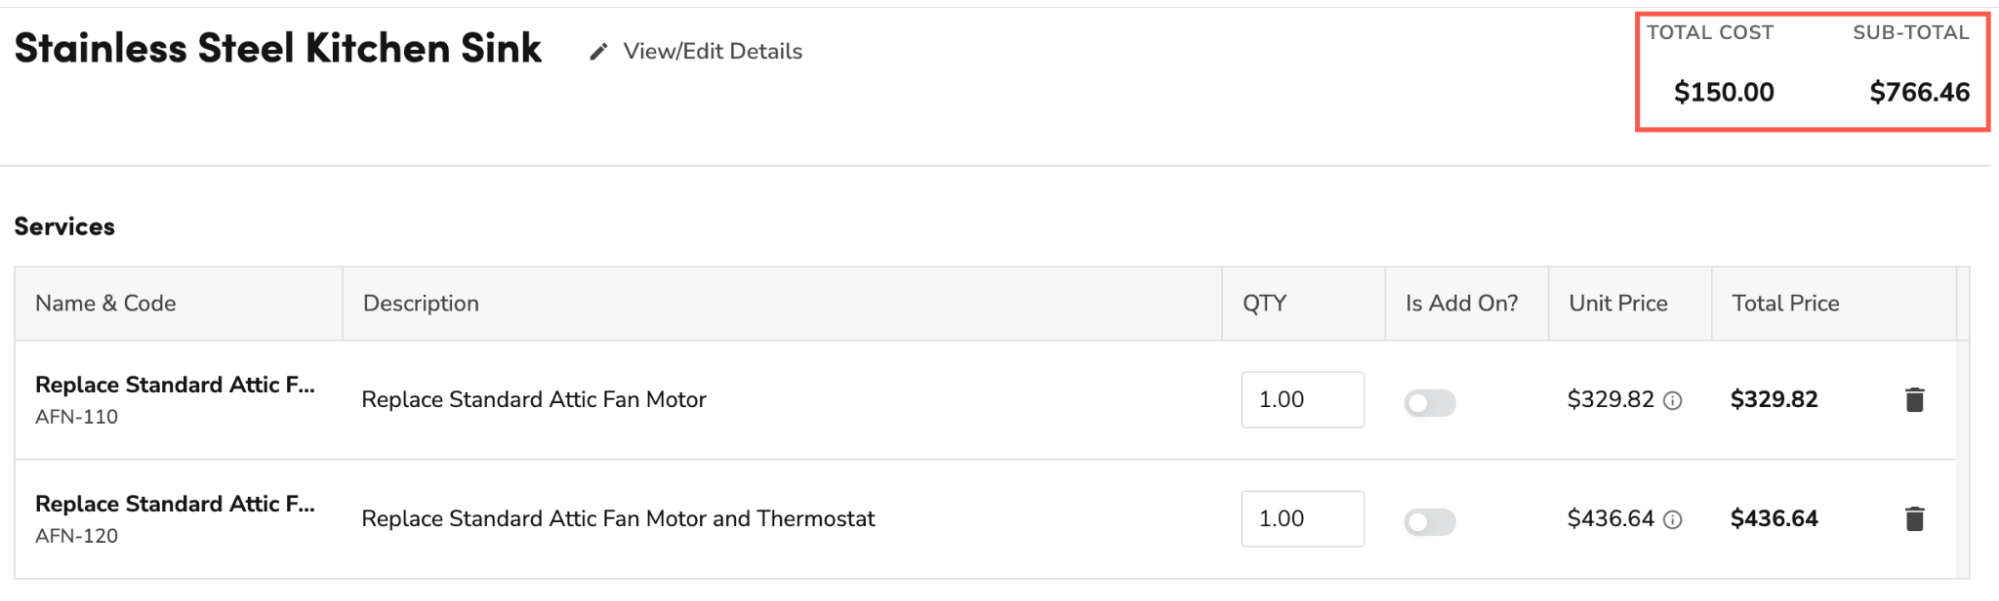The width and height of the screenshot is (1999, 601).
Task: Enable the Is Add On toggle for AFN-120
Action: click(1429, 521)
